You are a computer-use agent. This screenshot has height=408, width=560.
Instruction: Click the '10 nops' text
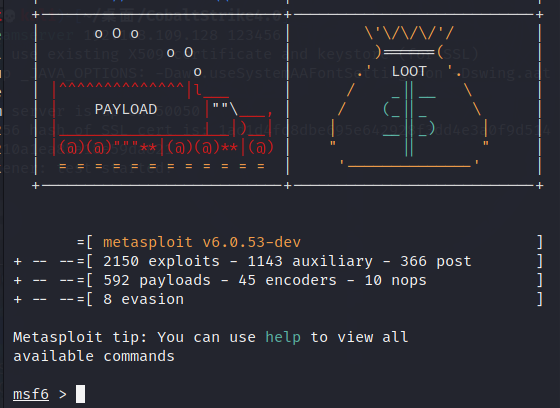click(395, 280)
